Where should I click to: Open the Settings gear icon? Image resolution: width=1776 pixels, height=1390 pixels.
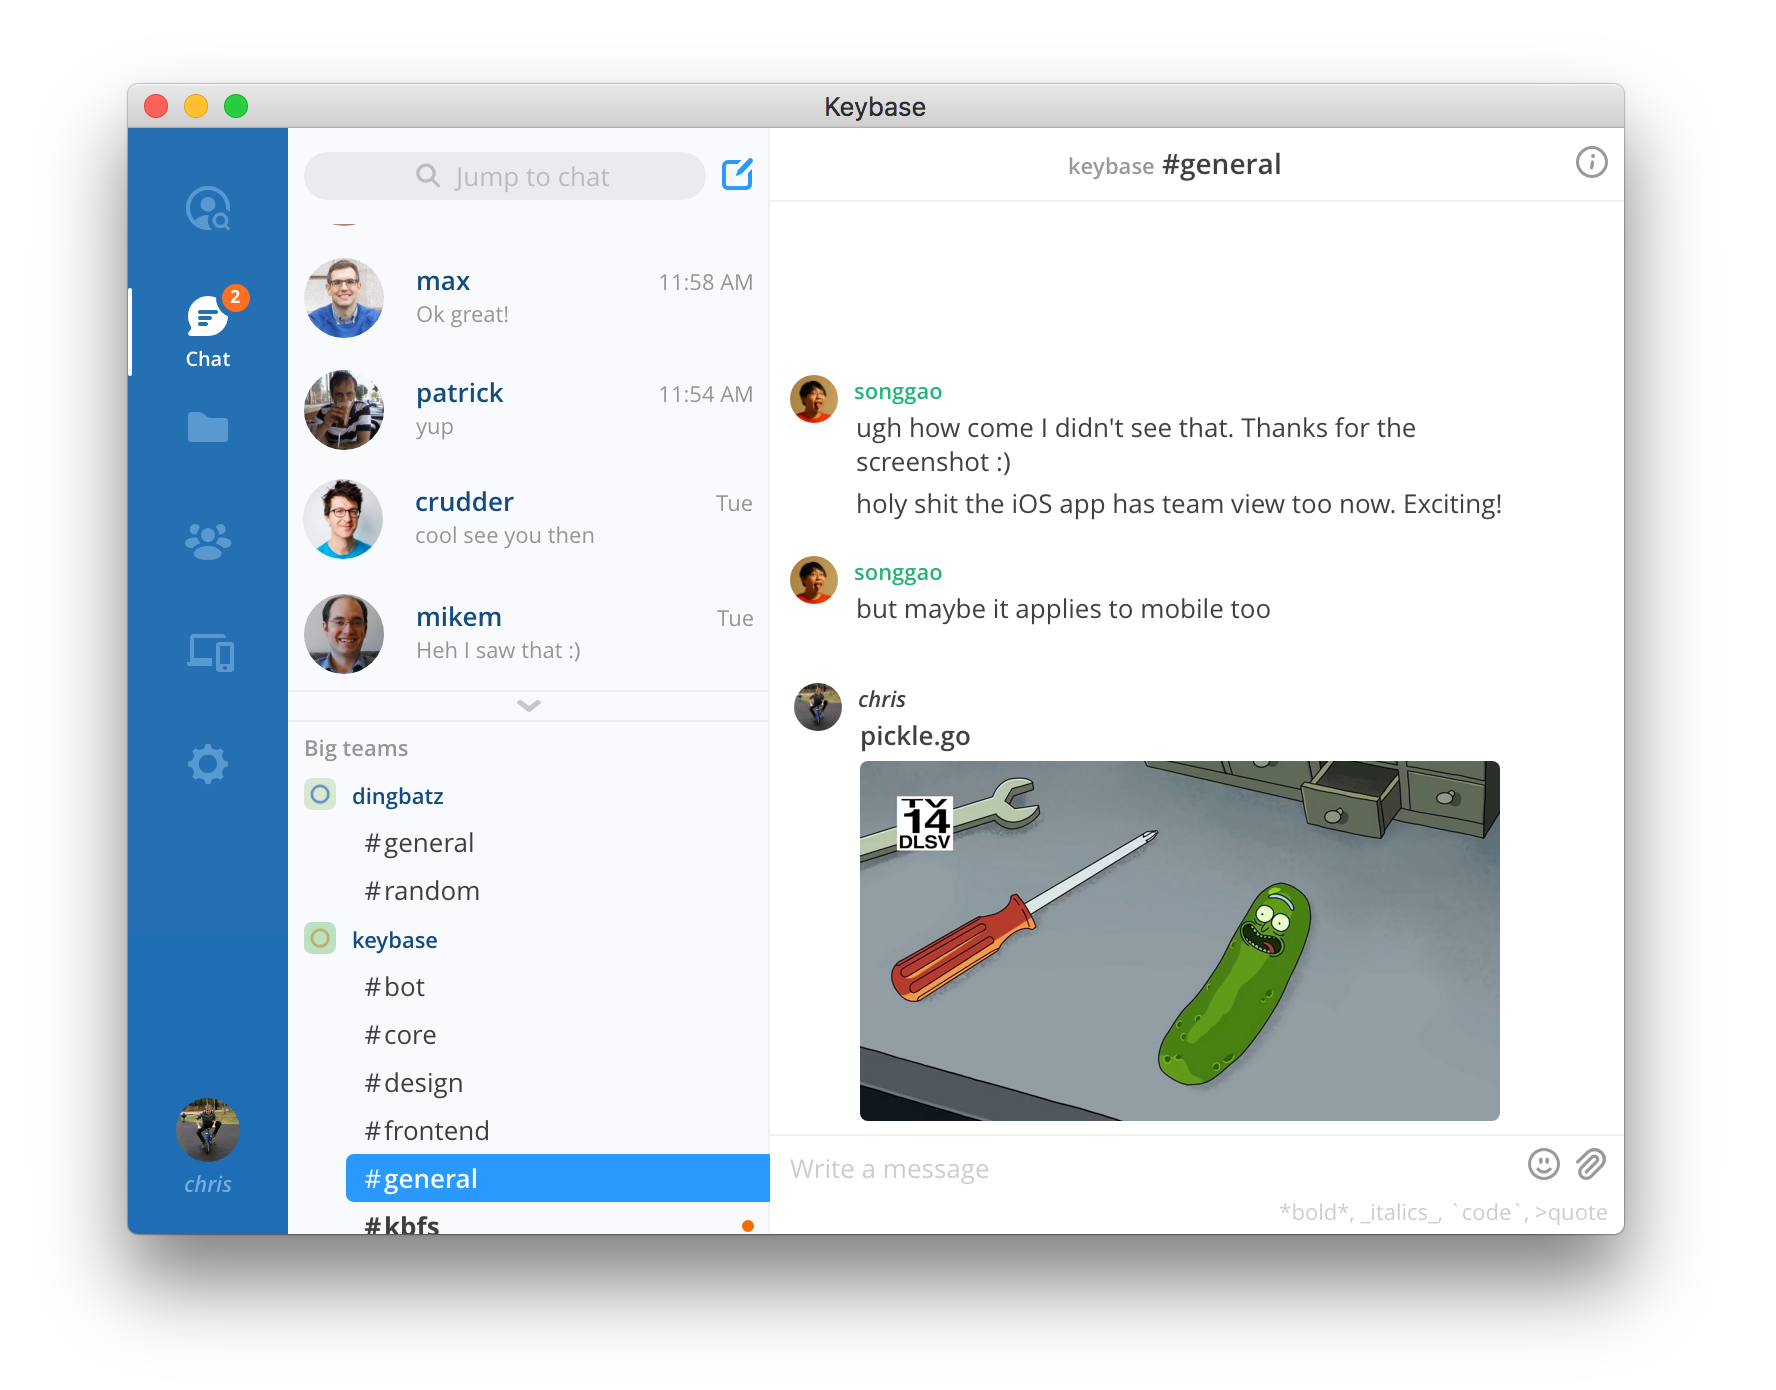coord(208,764)
